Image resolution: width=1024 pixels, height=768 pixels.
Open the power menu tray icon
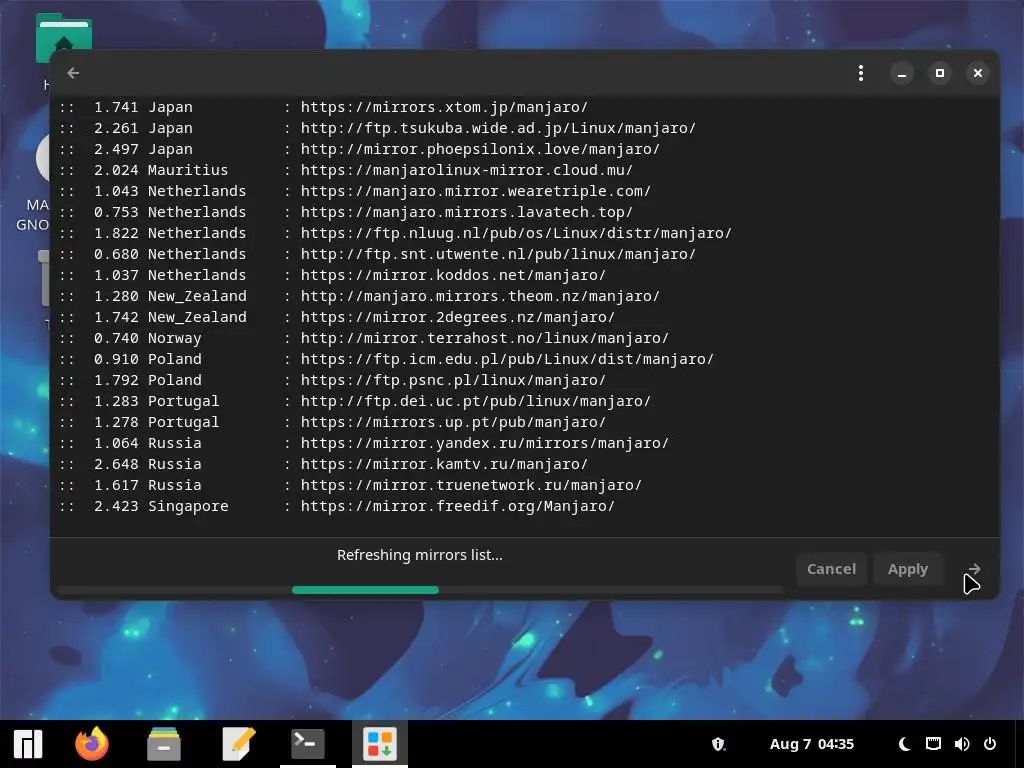(x=990, y=744)
